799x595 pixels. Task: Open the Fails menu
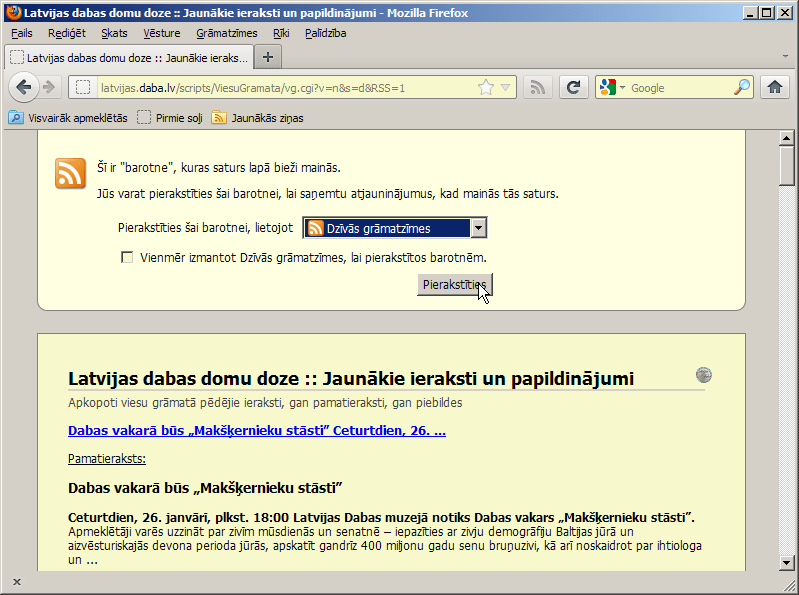tap(22, 33)
